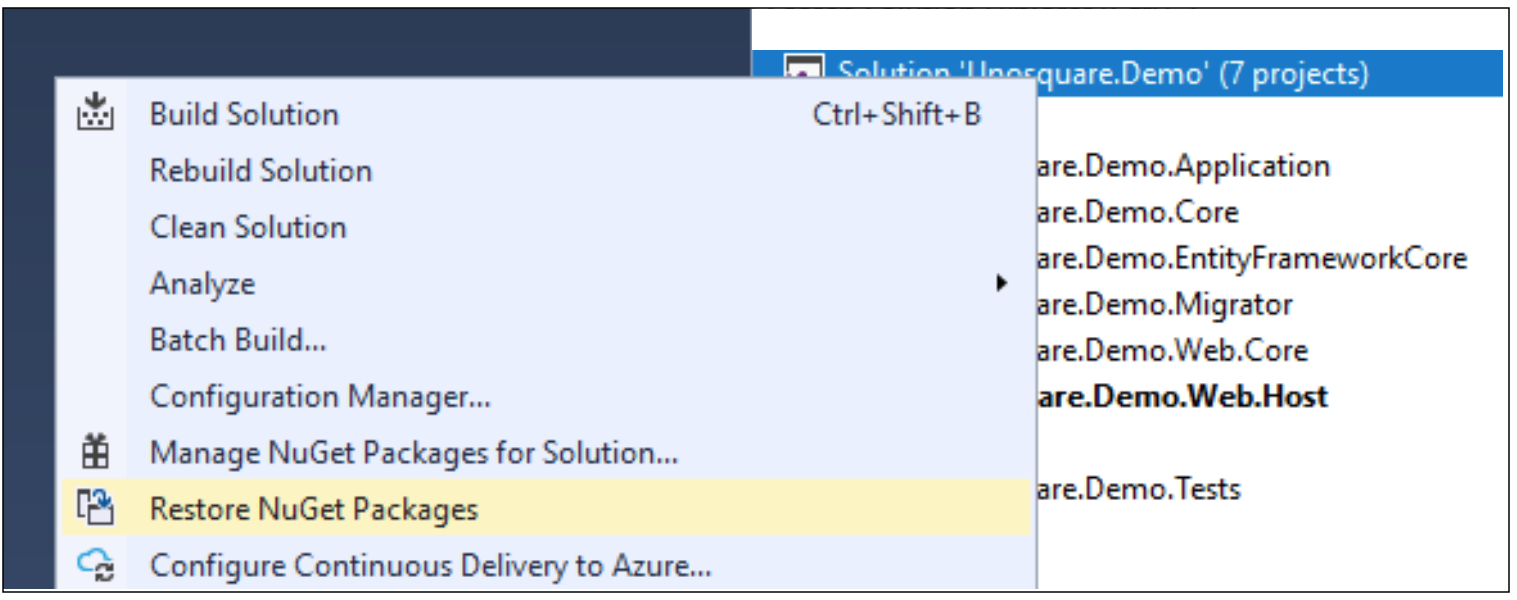Click the Azure cloud delivery icon

click(x=96, y=566)
